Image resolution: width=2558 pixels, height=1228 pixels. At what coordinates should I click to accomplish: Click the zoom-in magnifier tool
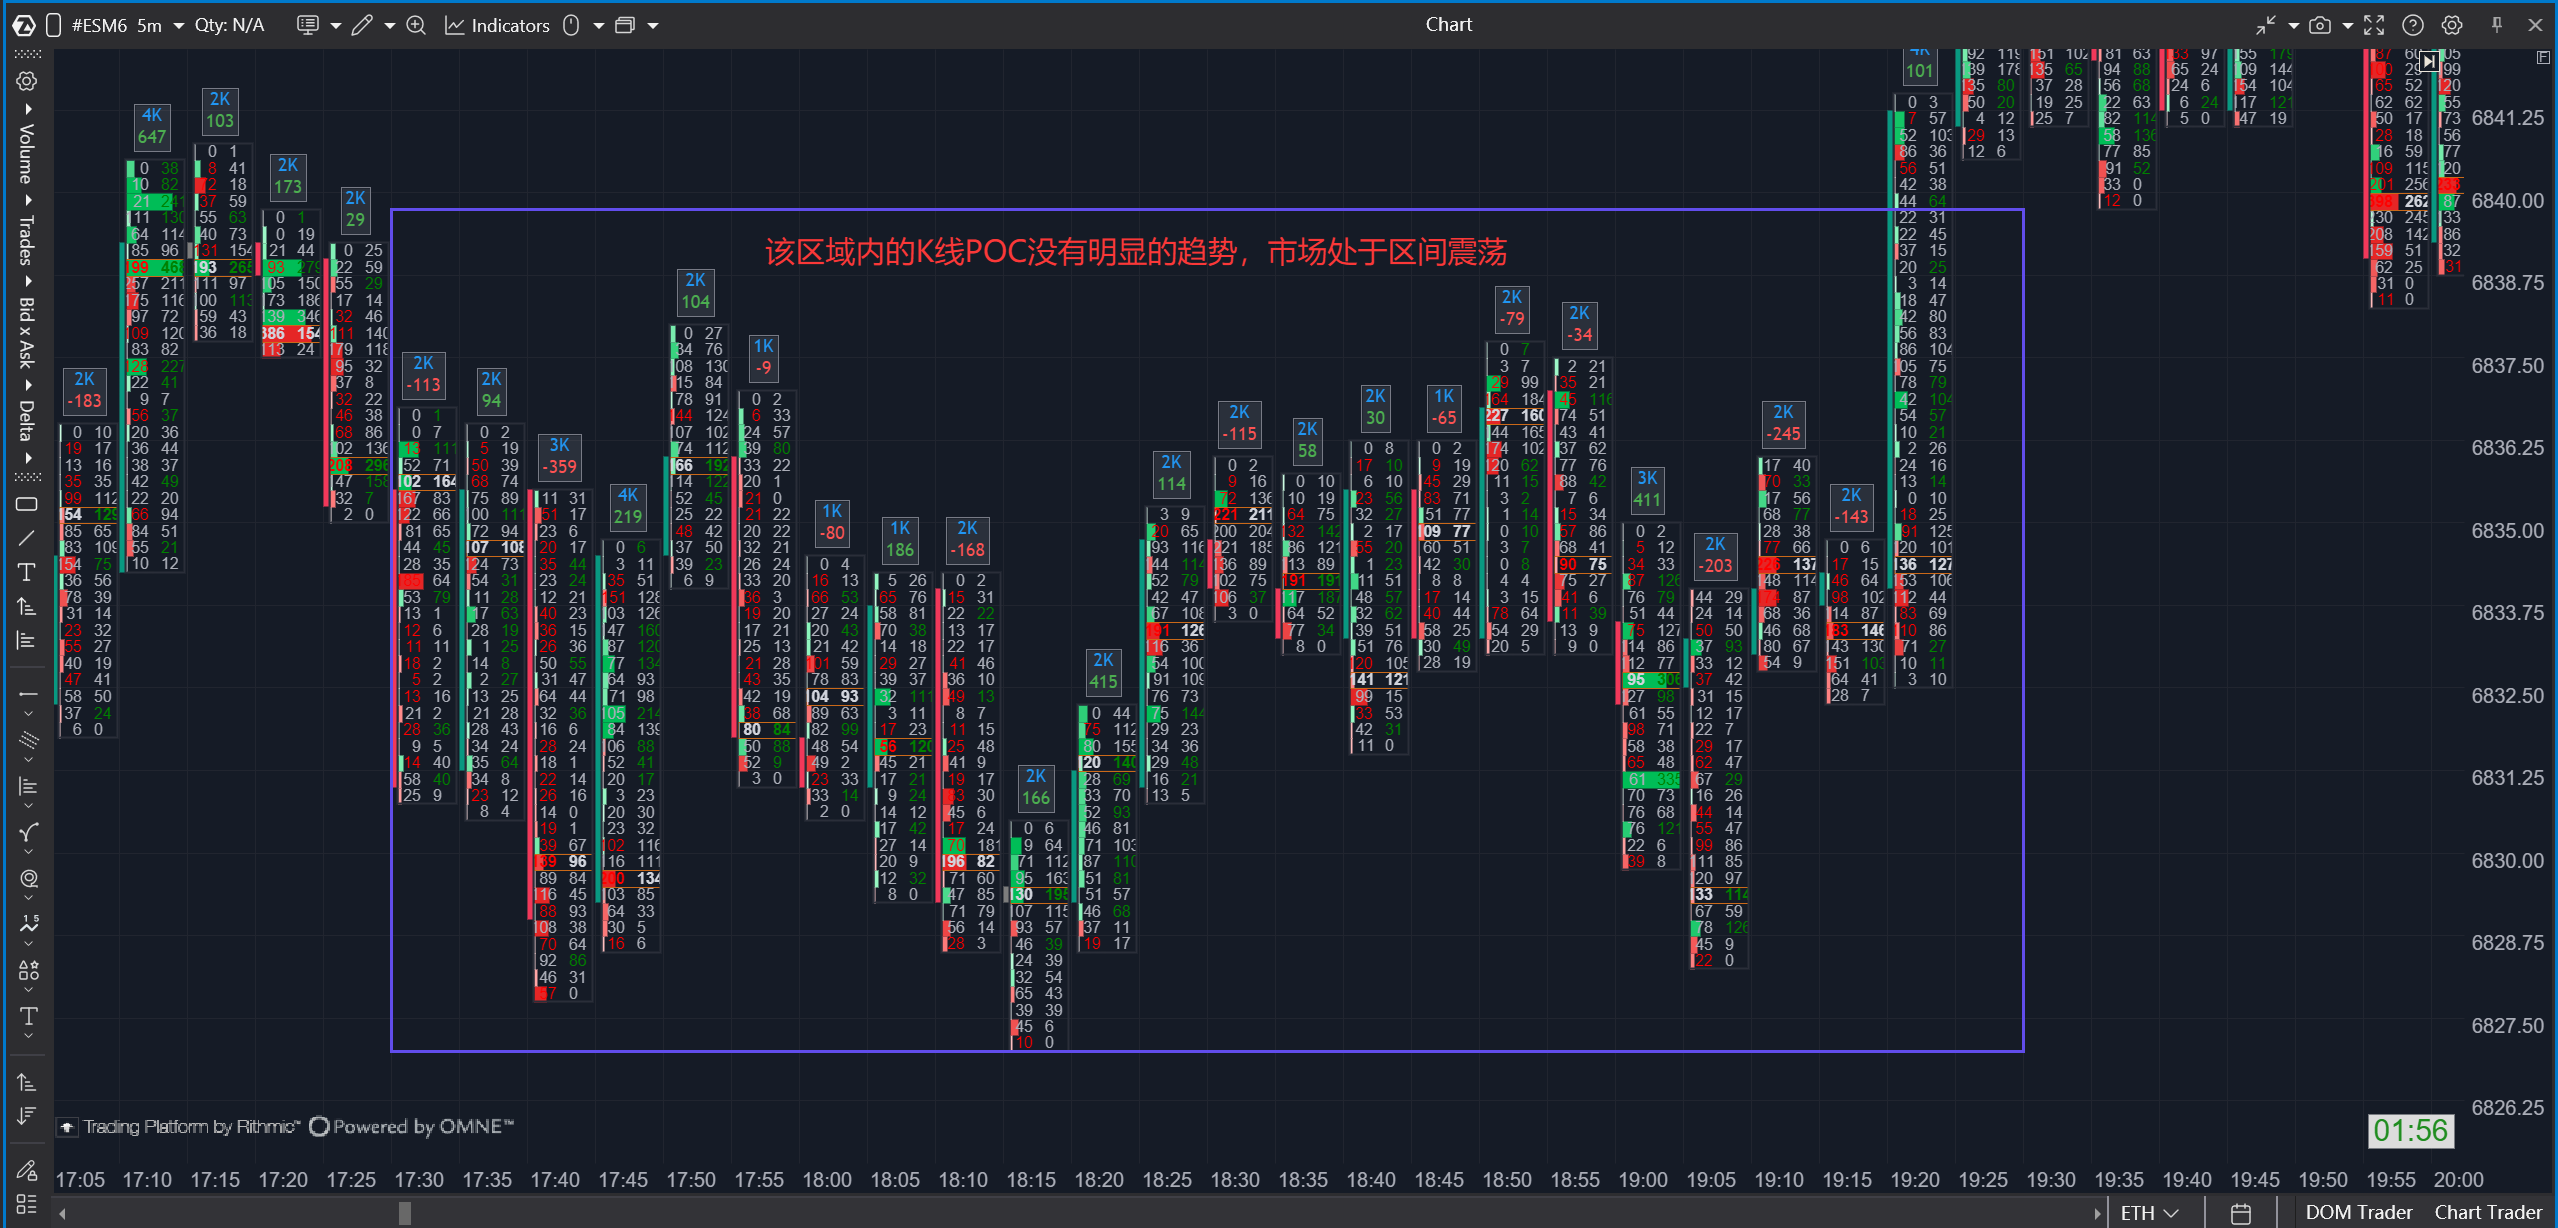(416, 25)
